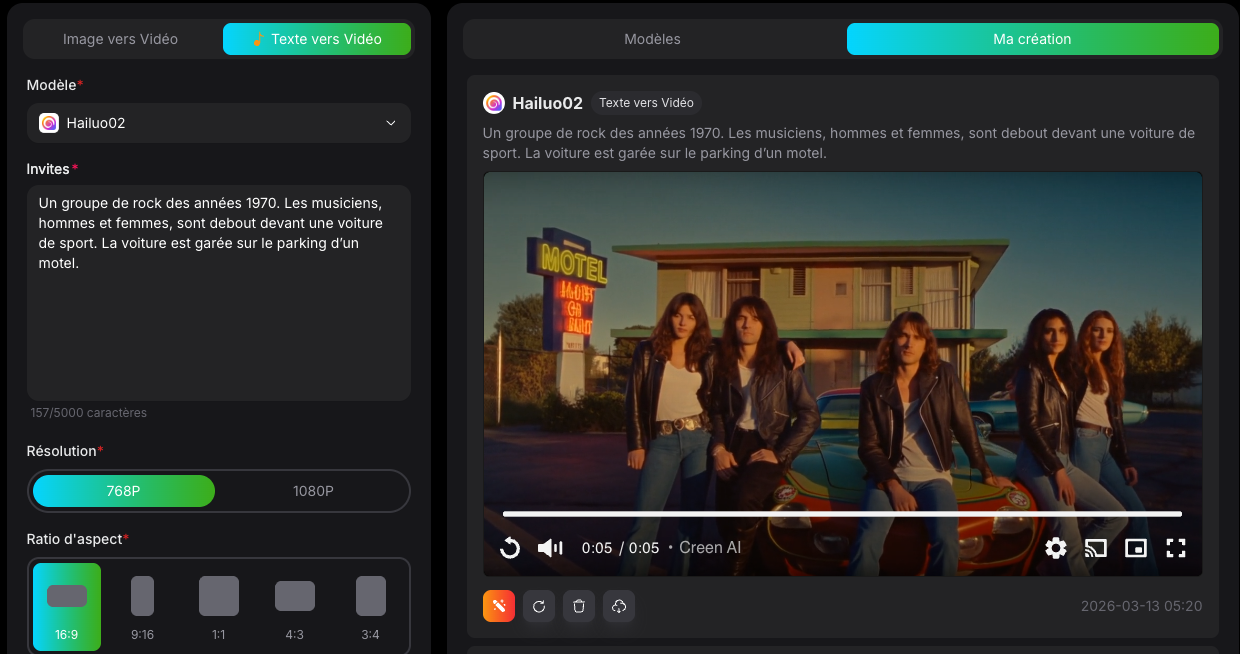1240x654 pixels.
Task: Choose the 1:1 aspect ratio
Action: point(219,606)
